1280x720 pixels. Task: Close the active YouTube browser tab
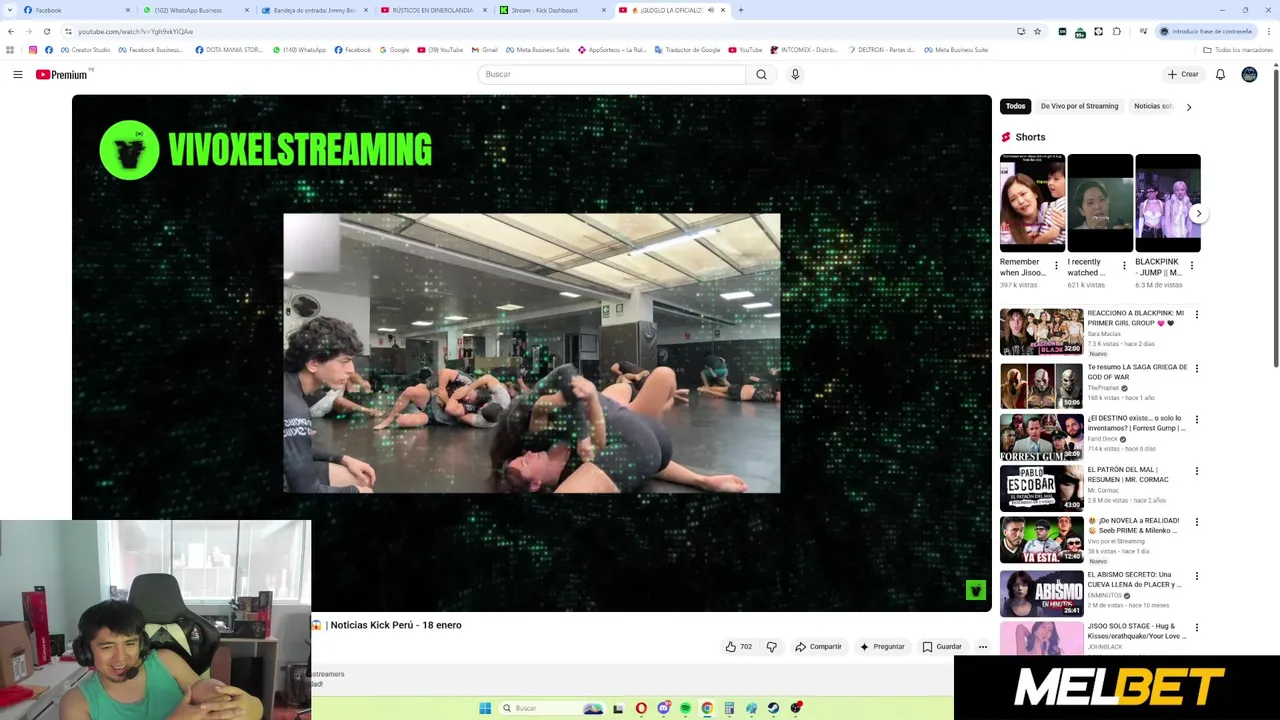click(x=723, y=10)
